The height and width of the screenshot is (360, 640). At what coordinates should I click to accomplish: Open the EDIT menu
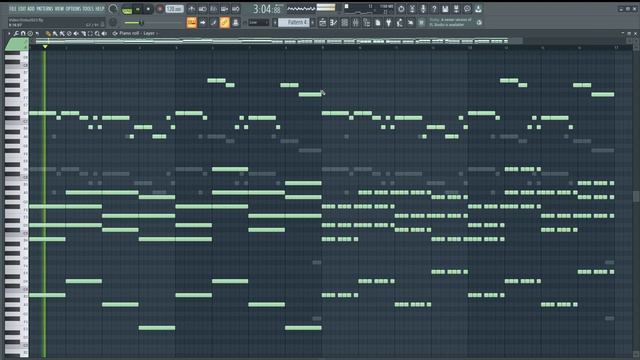22,9
